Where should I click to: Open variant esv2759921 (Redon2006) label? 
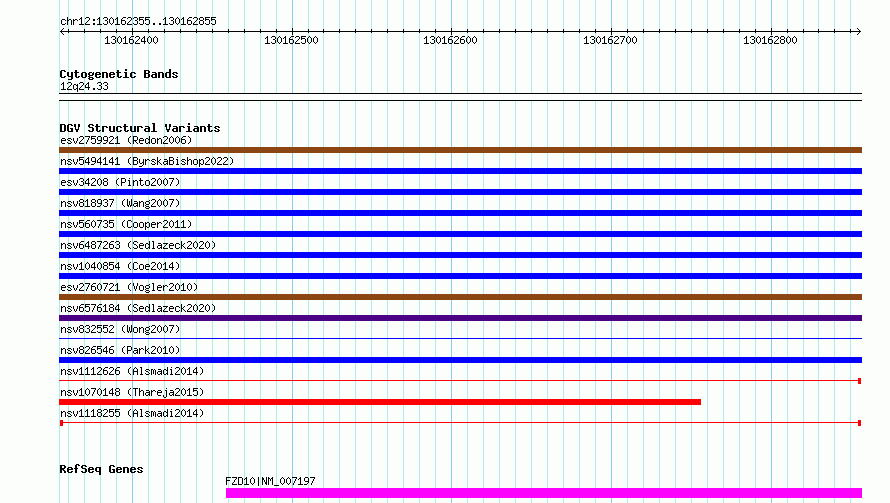point(126,140)
